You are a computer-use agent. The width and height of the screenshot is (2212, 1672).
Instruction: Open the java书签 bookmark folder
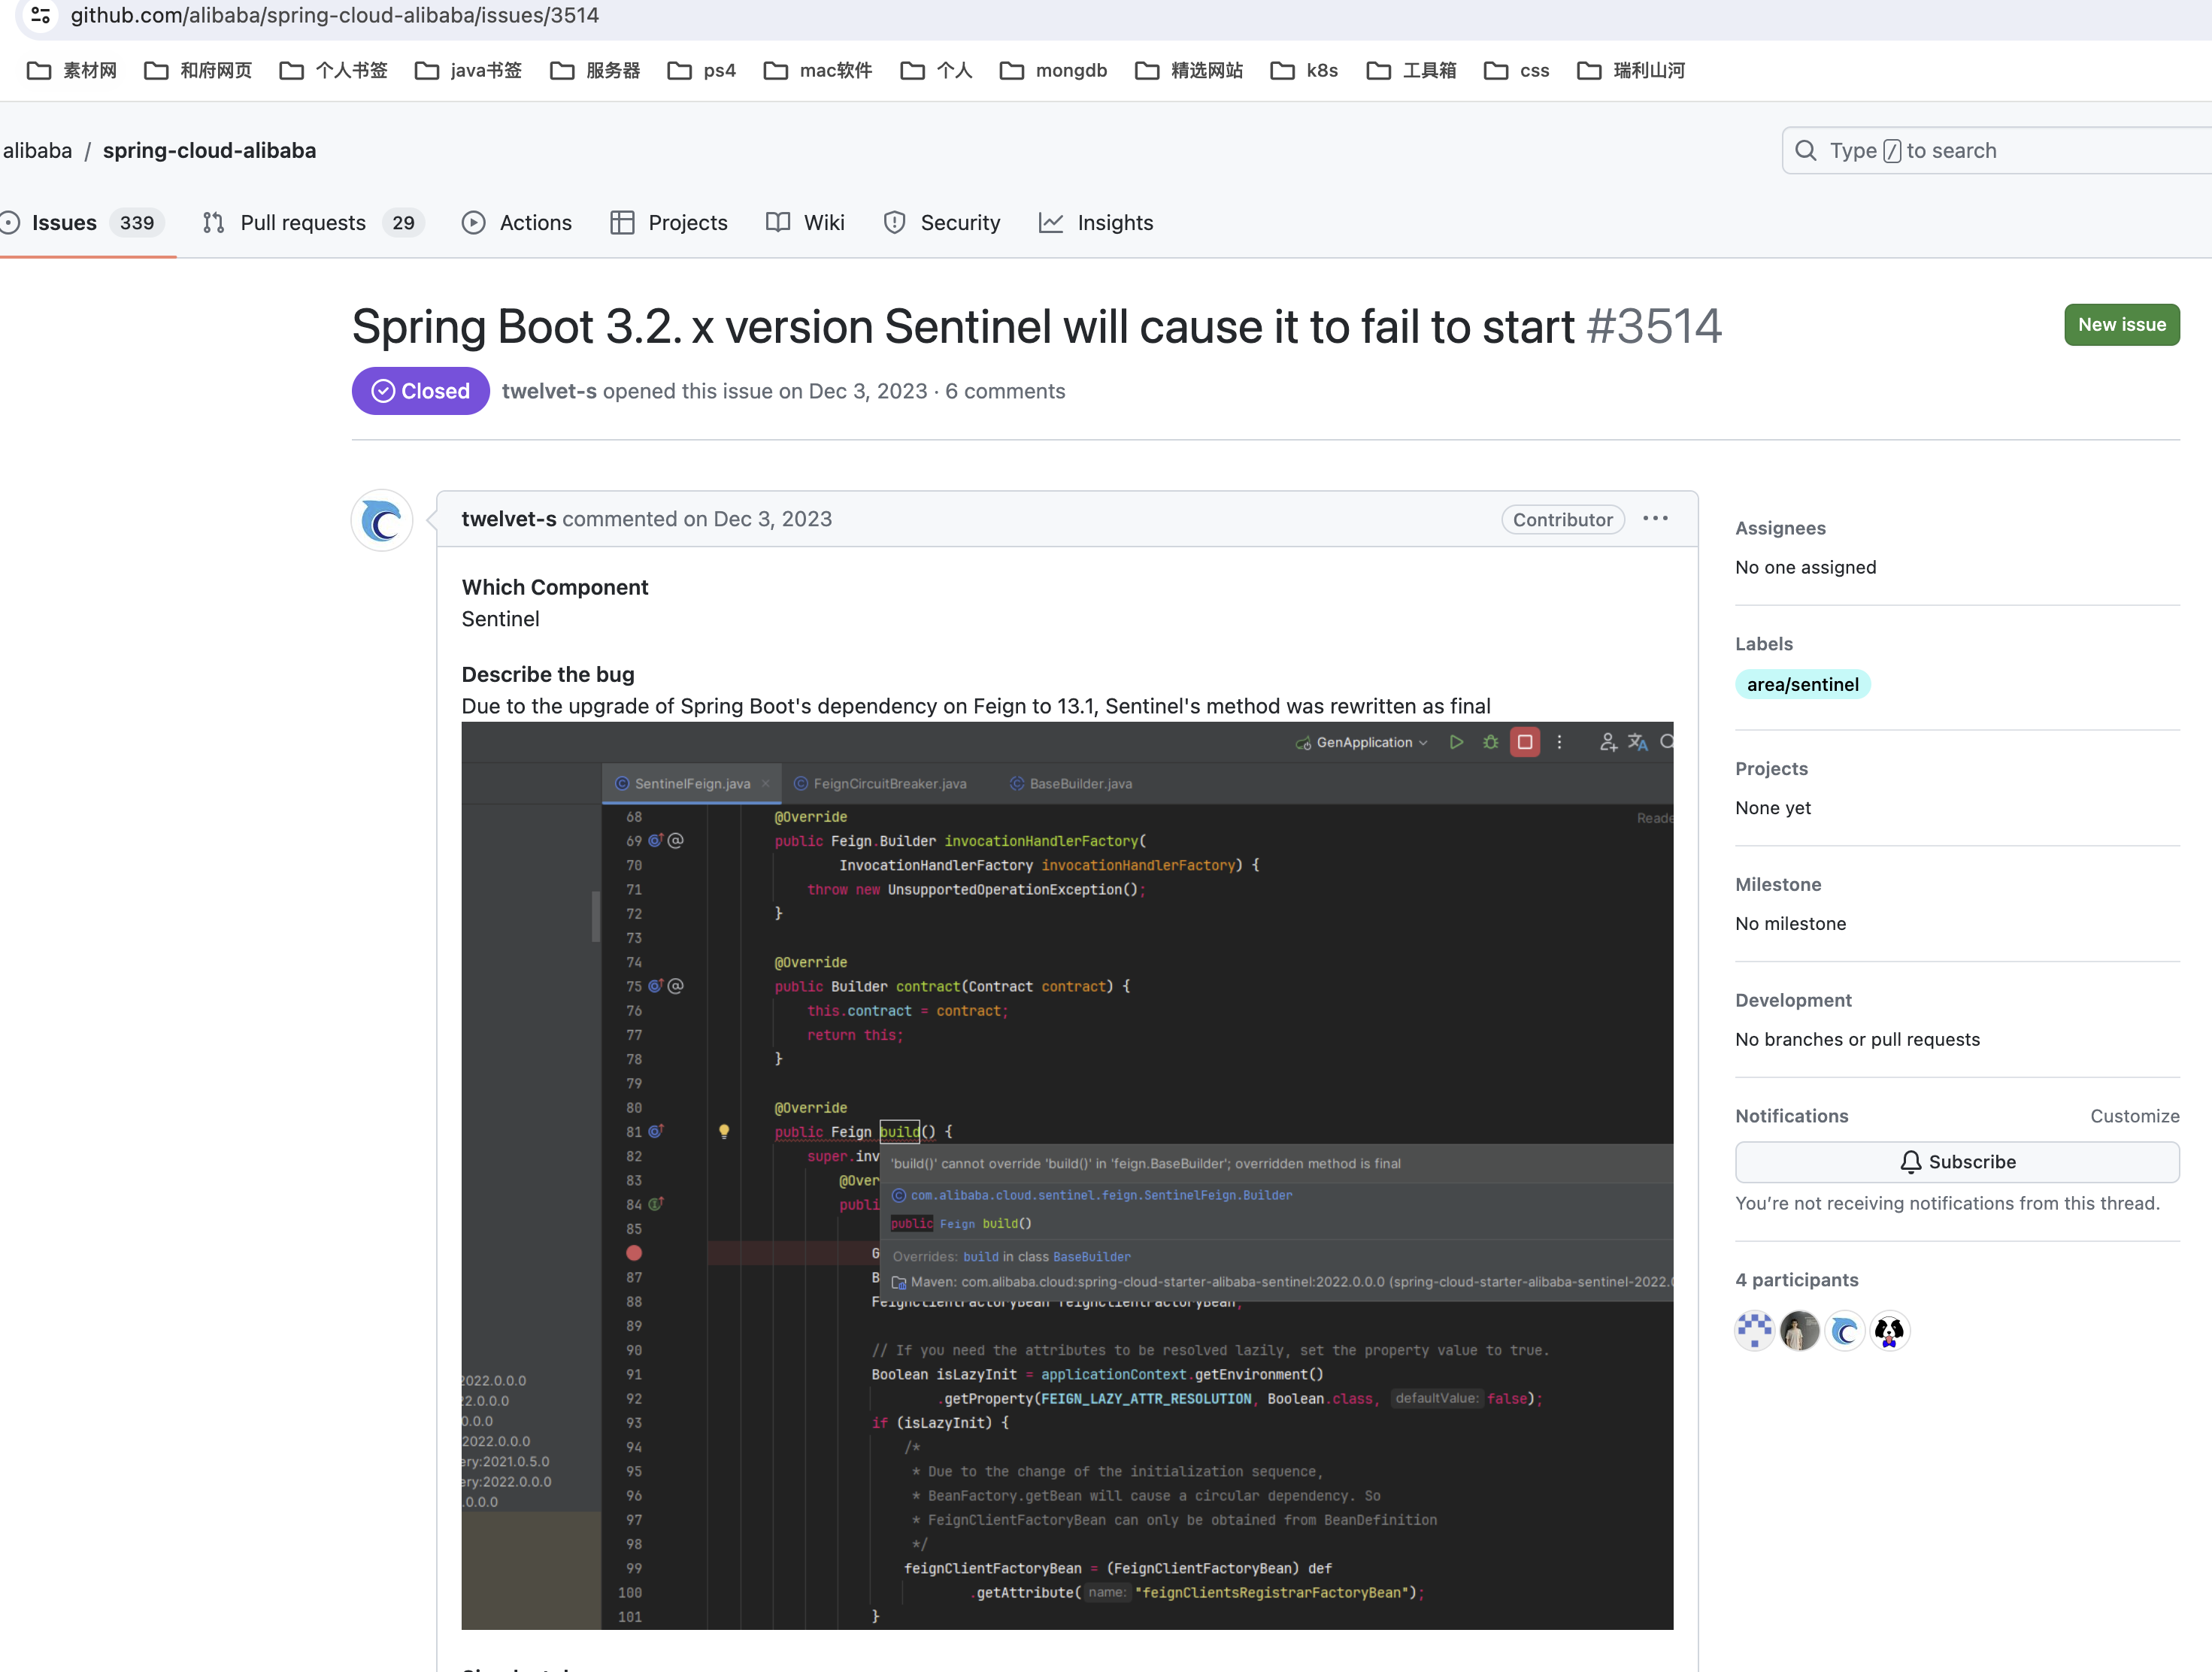point(468,70)
